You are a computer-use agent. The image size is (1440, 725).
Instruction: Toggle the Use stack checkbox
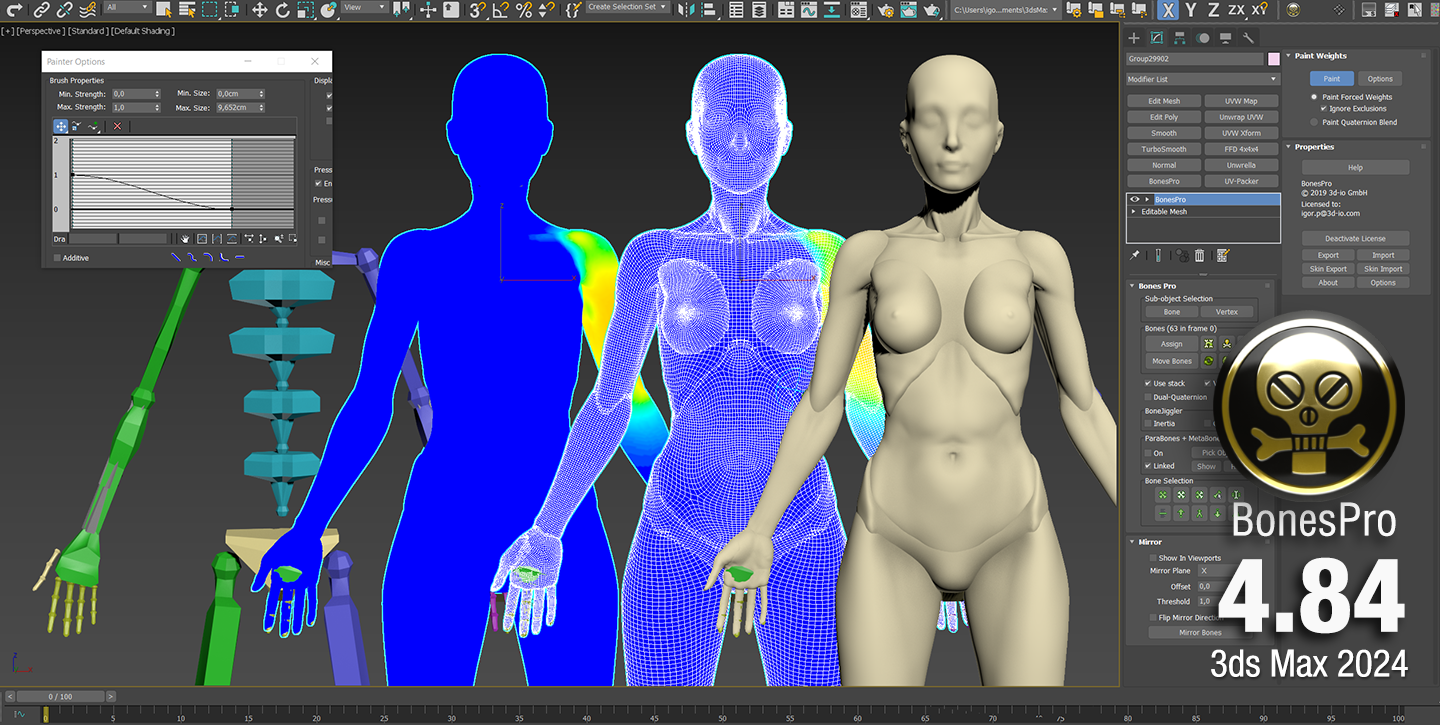pyautogui.click(x=1148, y=383)
